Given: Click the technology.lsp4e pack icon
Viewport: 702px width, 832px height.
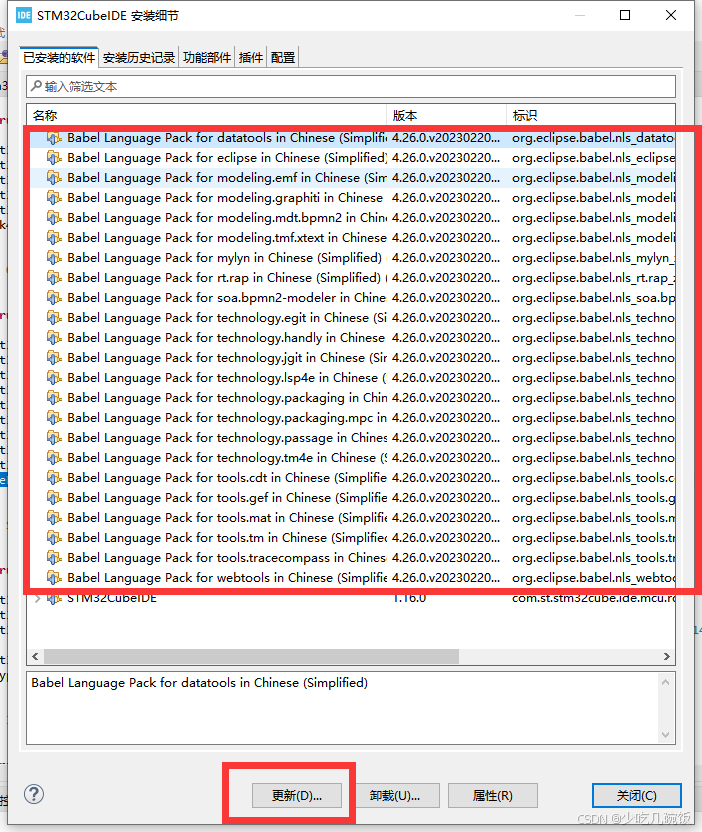Looking at the screenshot, I should pyautogui.click(x=54, y=378).
